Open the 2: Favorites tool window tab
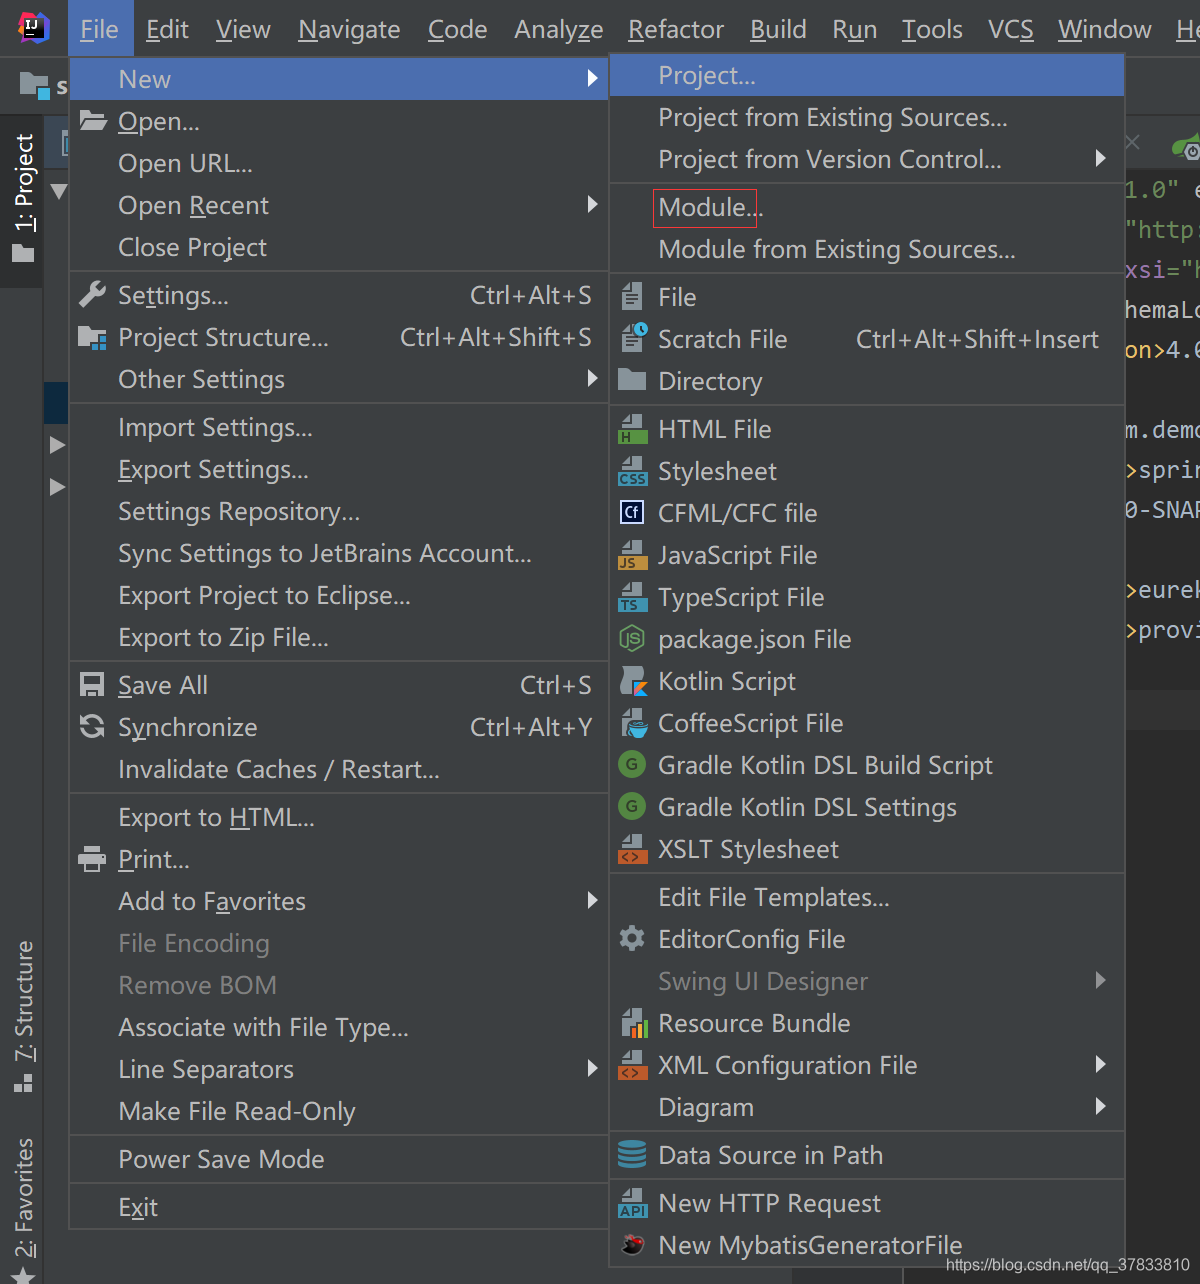The height and width of the screenshot is (1284, 1200). coord(23,1208)
